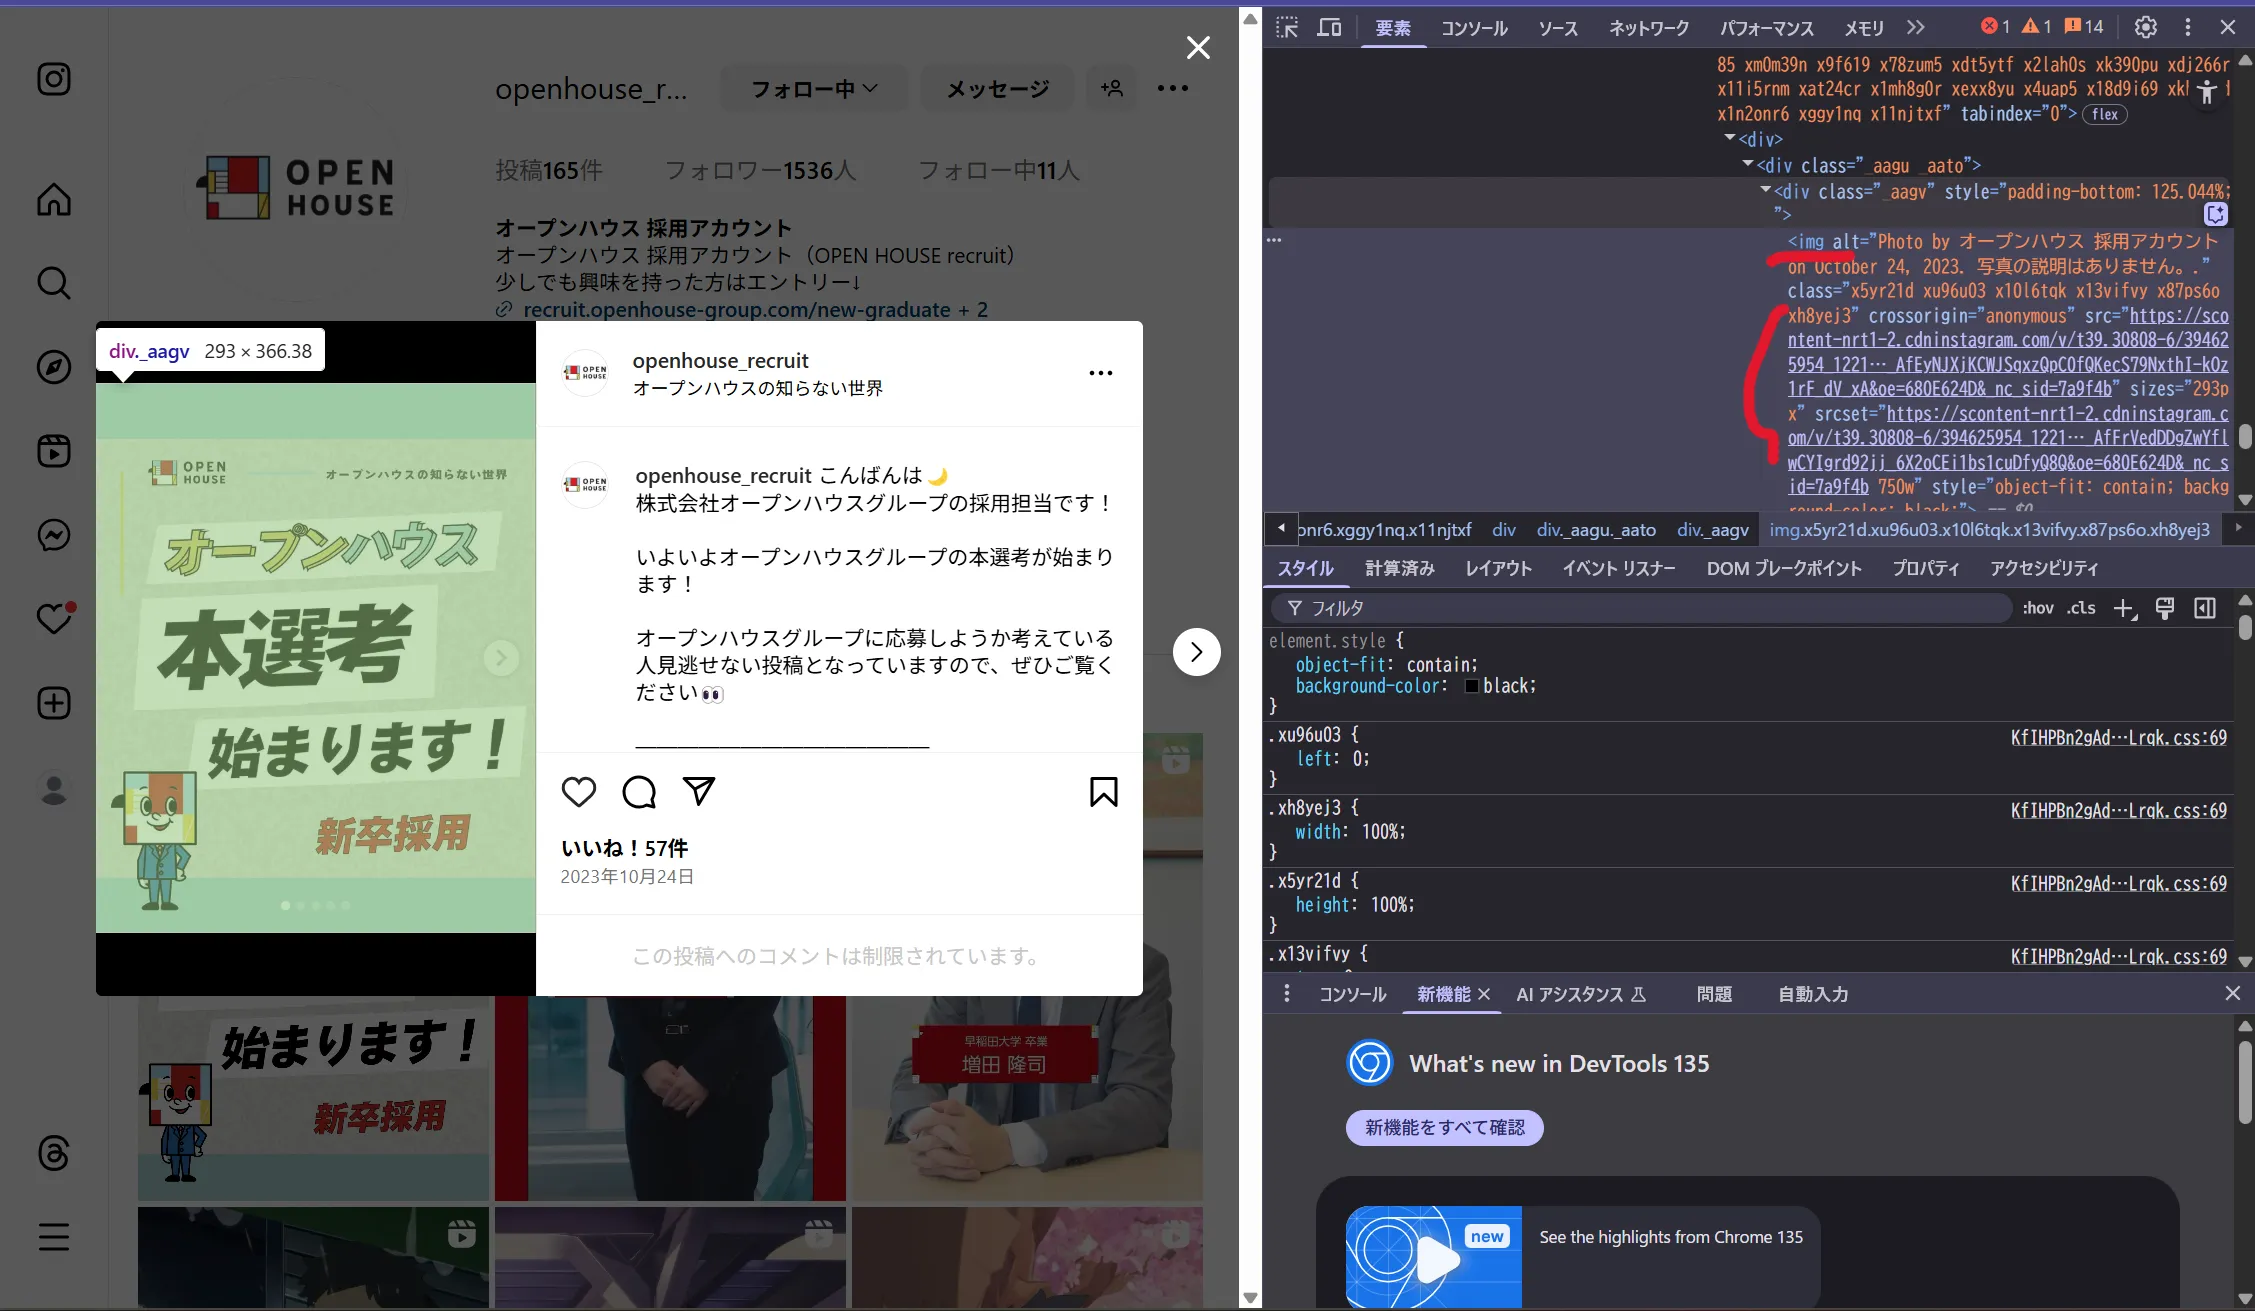Click the errors count badge in DevTools
The height and width of the screenshot is (1311, 2255).
pos(1995,27)
